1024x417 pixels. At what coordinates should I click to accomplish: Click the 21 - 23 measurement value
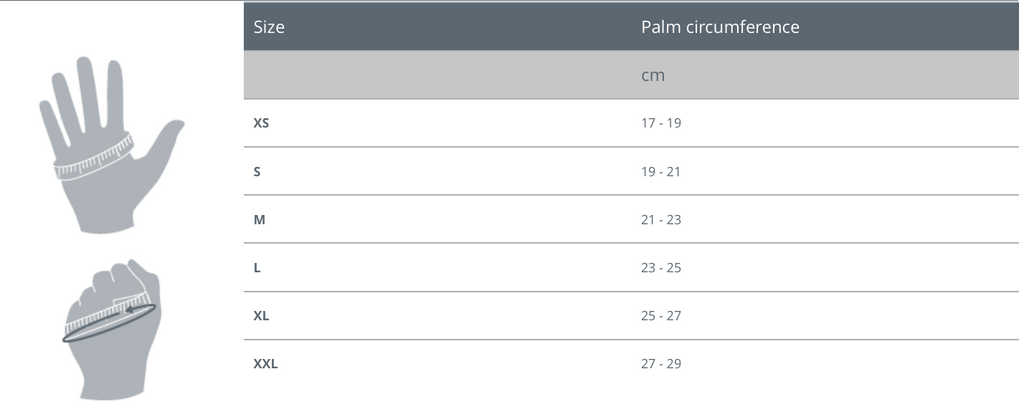pyautogui.click(x=661, y=219)
